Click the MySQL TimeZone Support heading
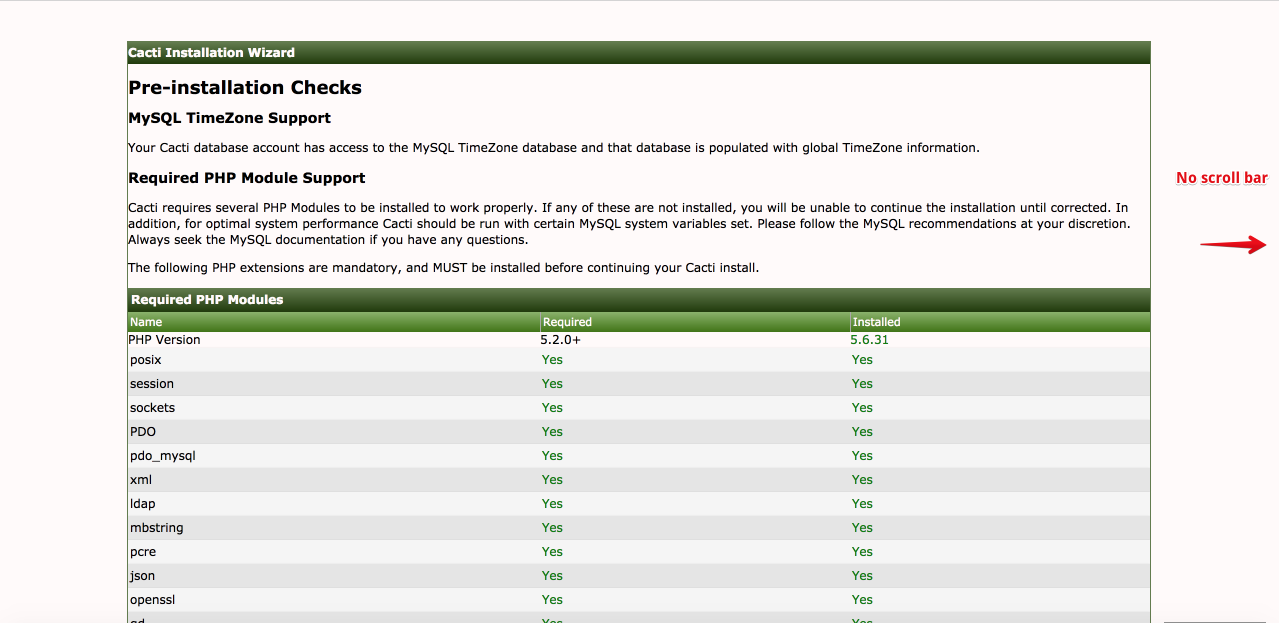 230,118
